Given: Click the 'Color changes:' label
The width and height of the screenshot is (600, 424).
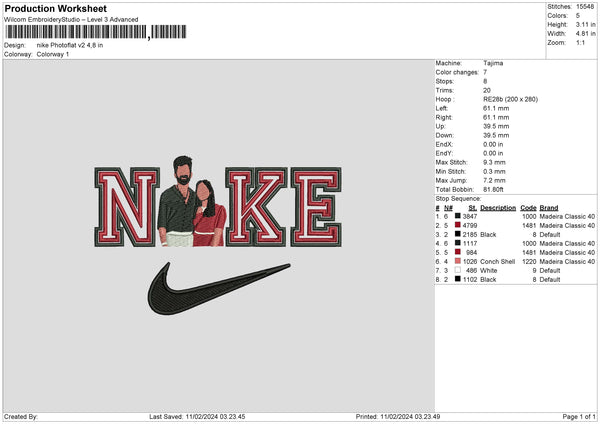Looking at the screenshot, I should (457, 72).
